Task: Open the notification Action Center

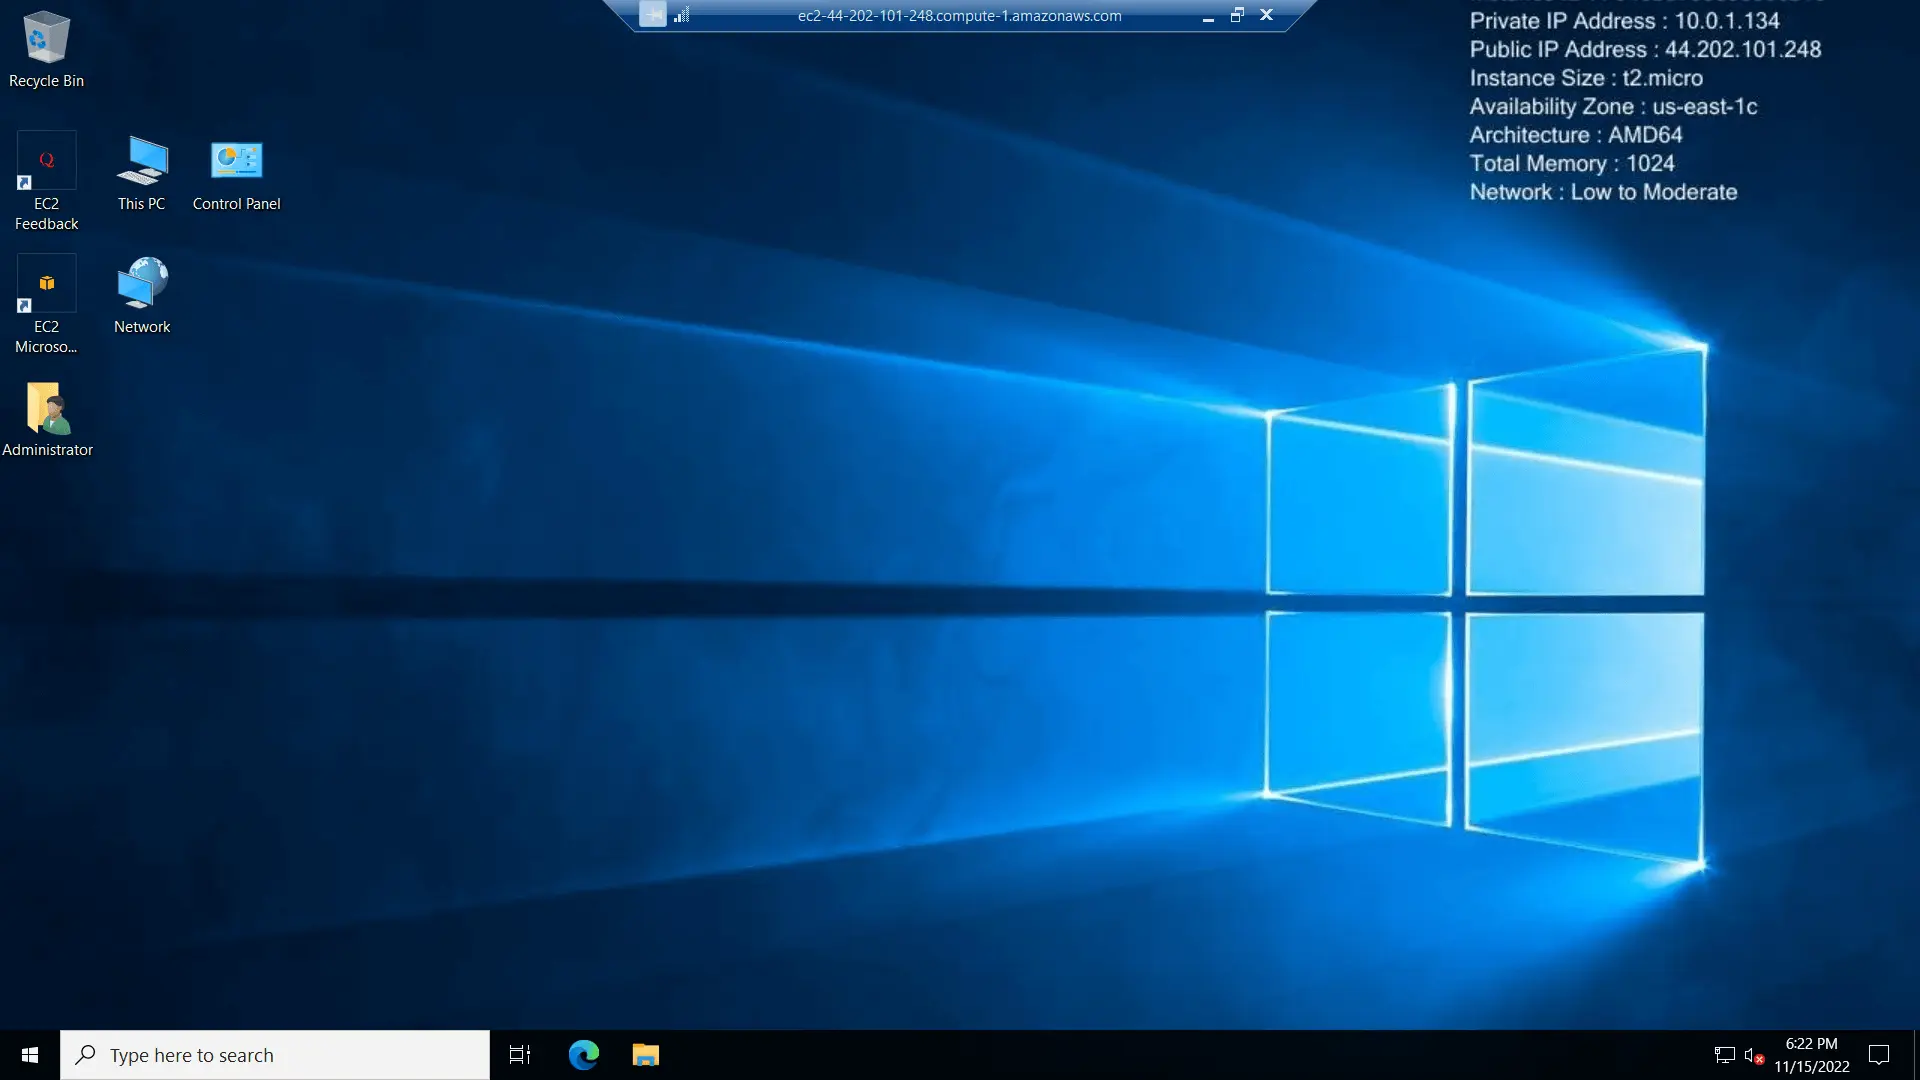Action: (1879, 1055)
